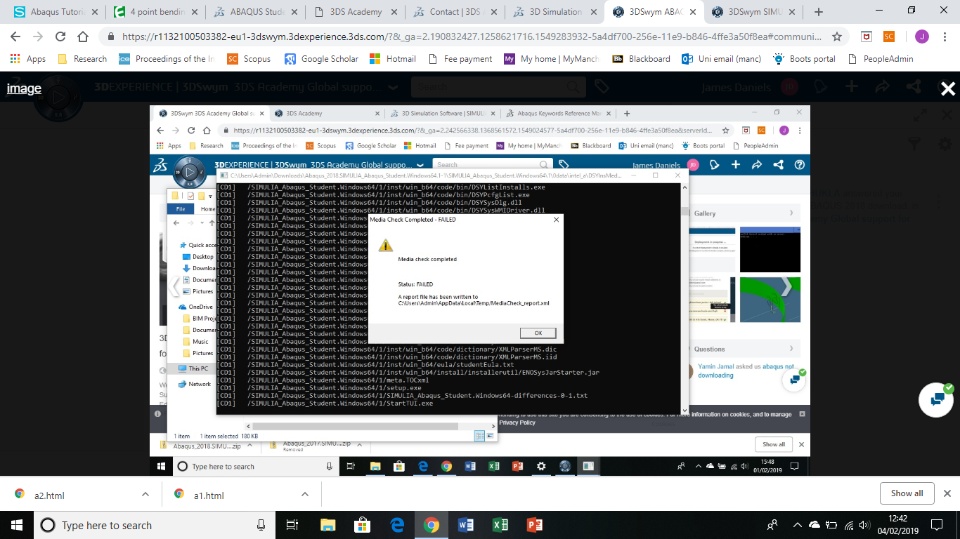
Task: Open the OneDrive cloud tray icon
Action: pyautogui.click(x=814, y=525)
